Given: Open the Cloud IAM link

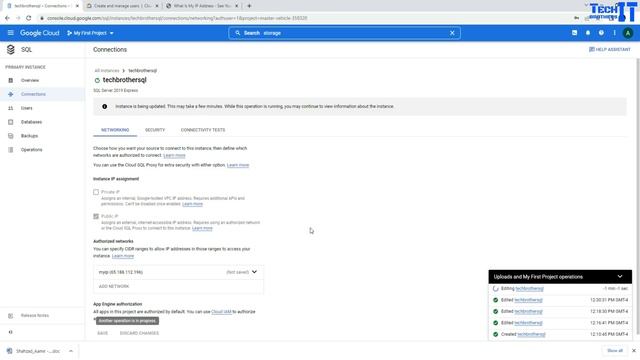Looking at the screenshot, I should coord(221,312).
